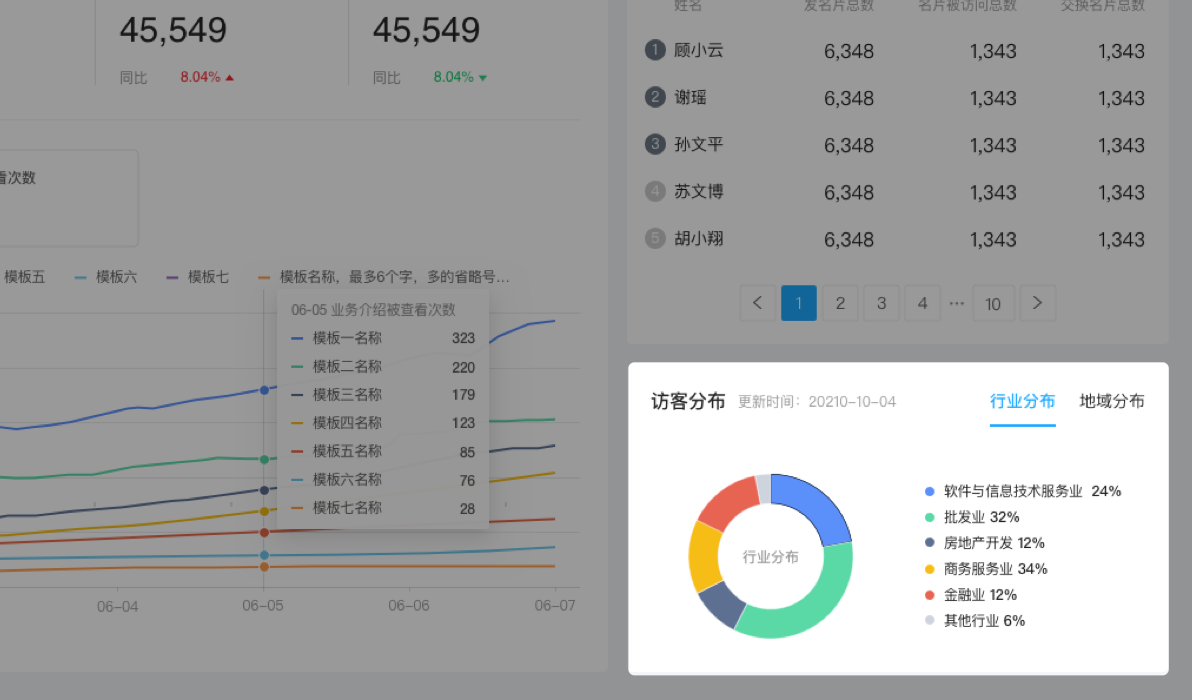Click the 访客分布 panel title

[x=688, y=401]
